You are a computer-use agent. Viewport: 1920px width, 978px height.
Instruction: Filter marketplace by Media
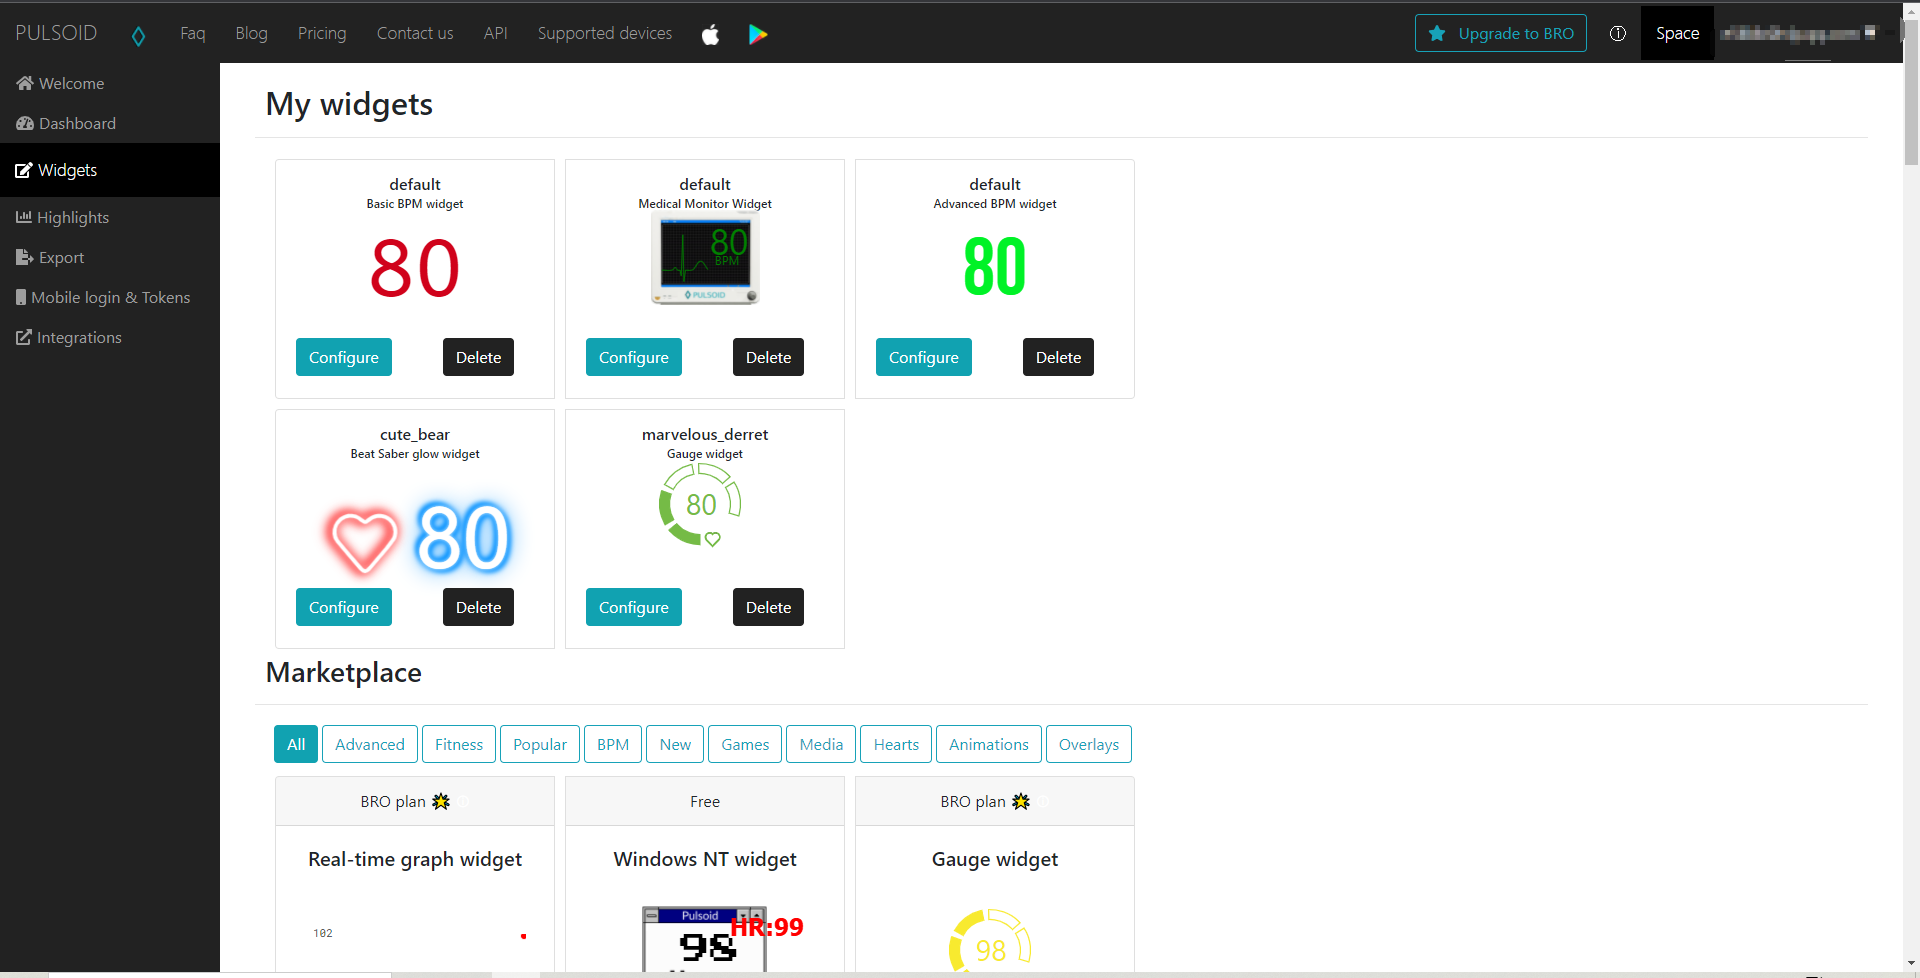(x=821, y=744)
